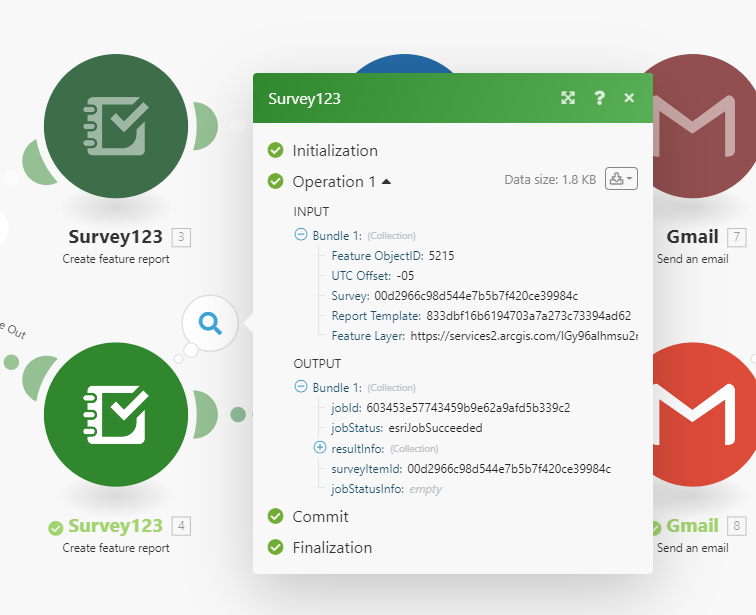Viewport: 756px width, 615px height.
Task: Open the Survey123 module number 4
Action: [116, 414]
